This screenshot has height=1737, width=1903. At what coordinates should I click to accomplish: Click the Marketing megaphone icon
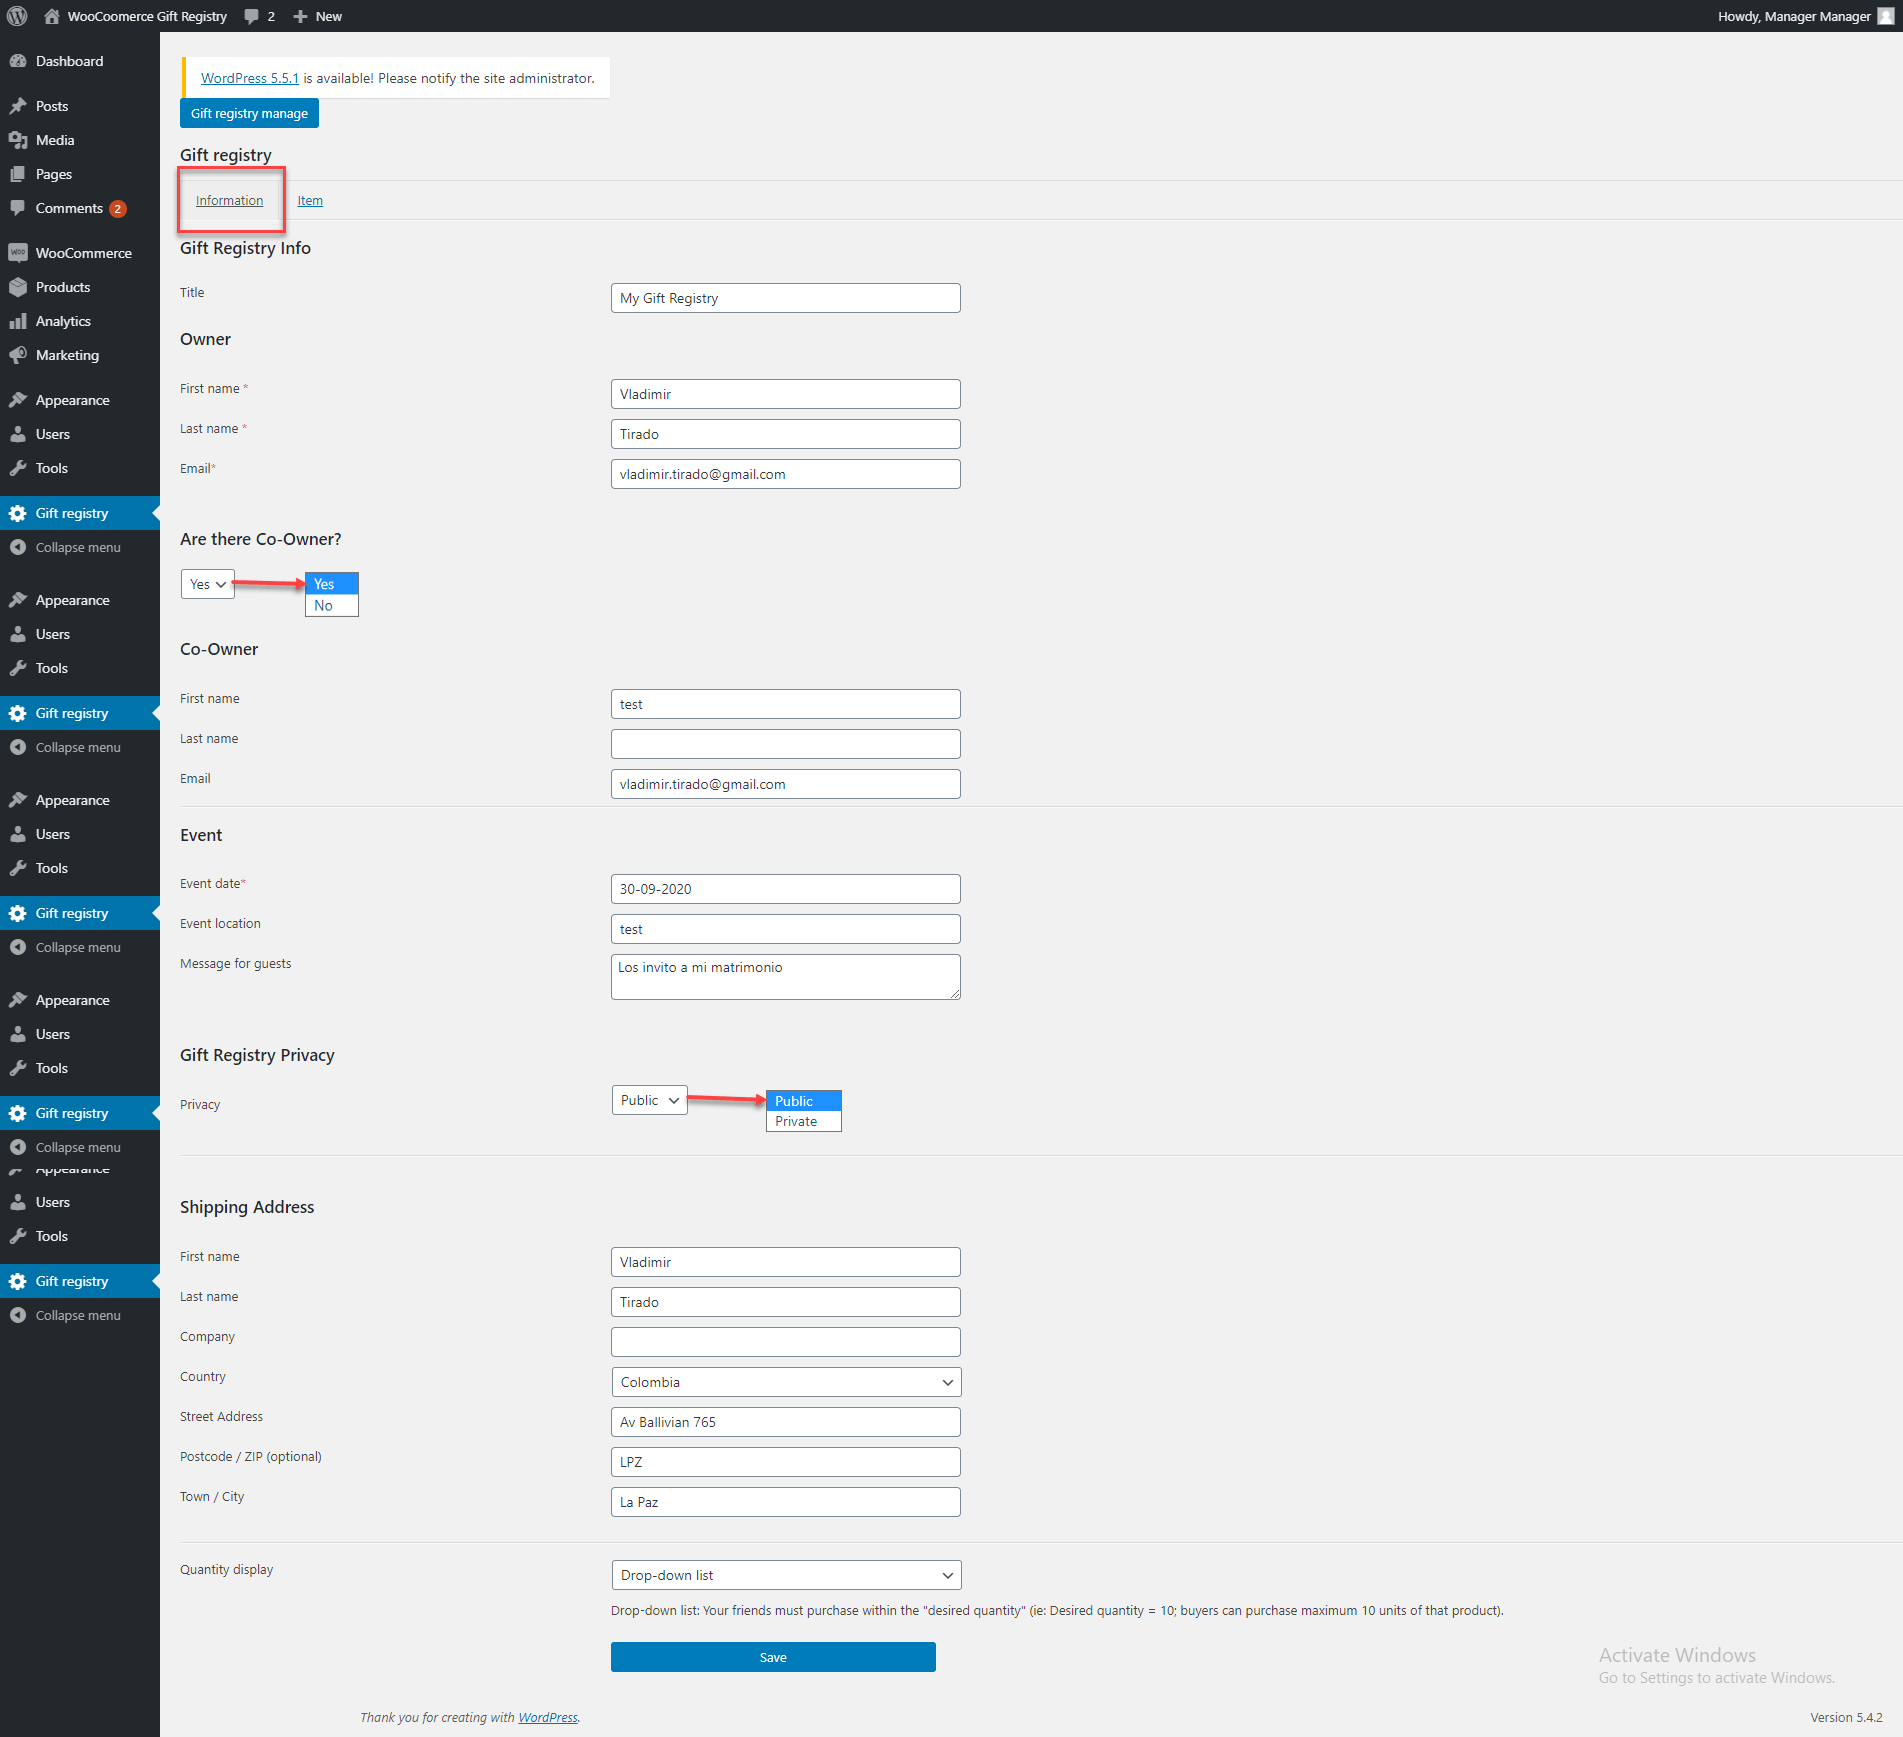click(x=18, y=355)
